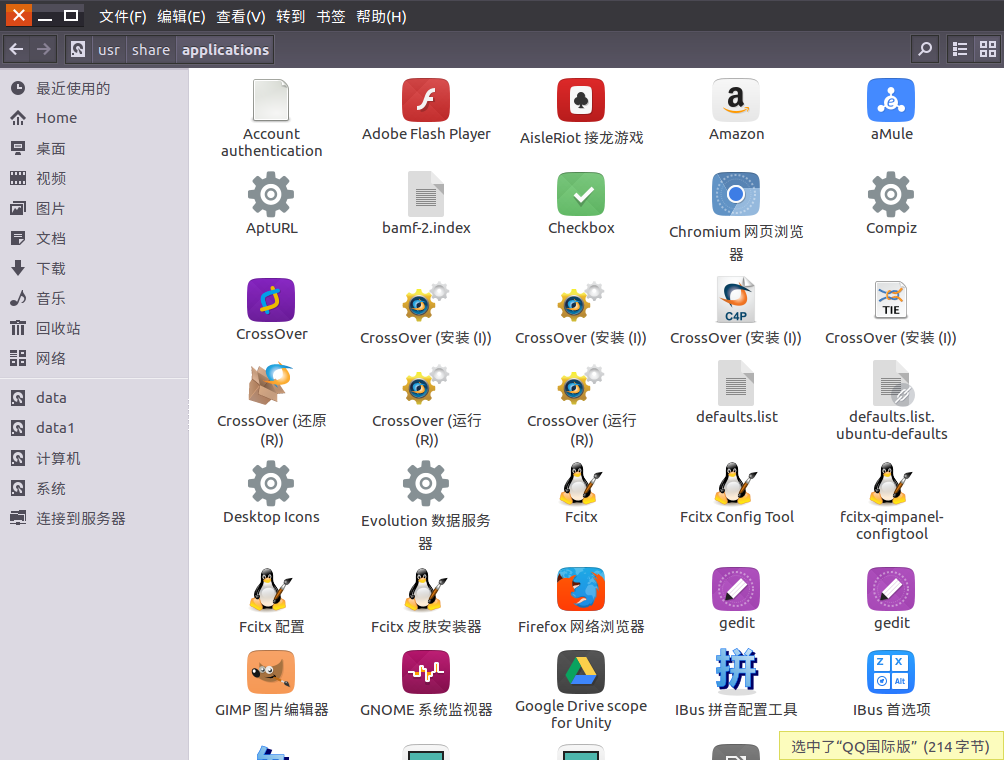Select the GIMP 图片编辑器 icon

[x=271, y=672]
